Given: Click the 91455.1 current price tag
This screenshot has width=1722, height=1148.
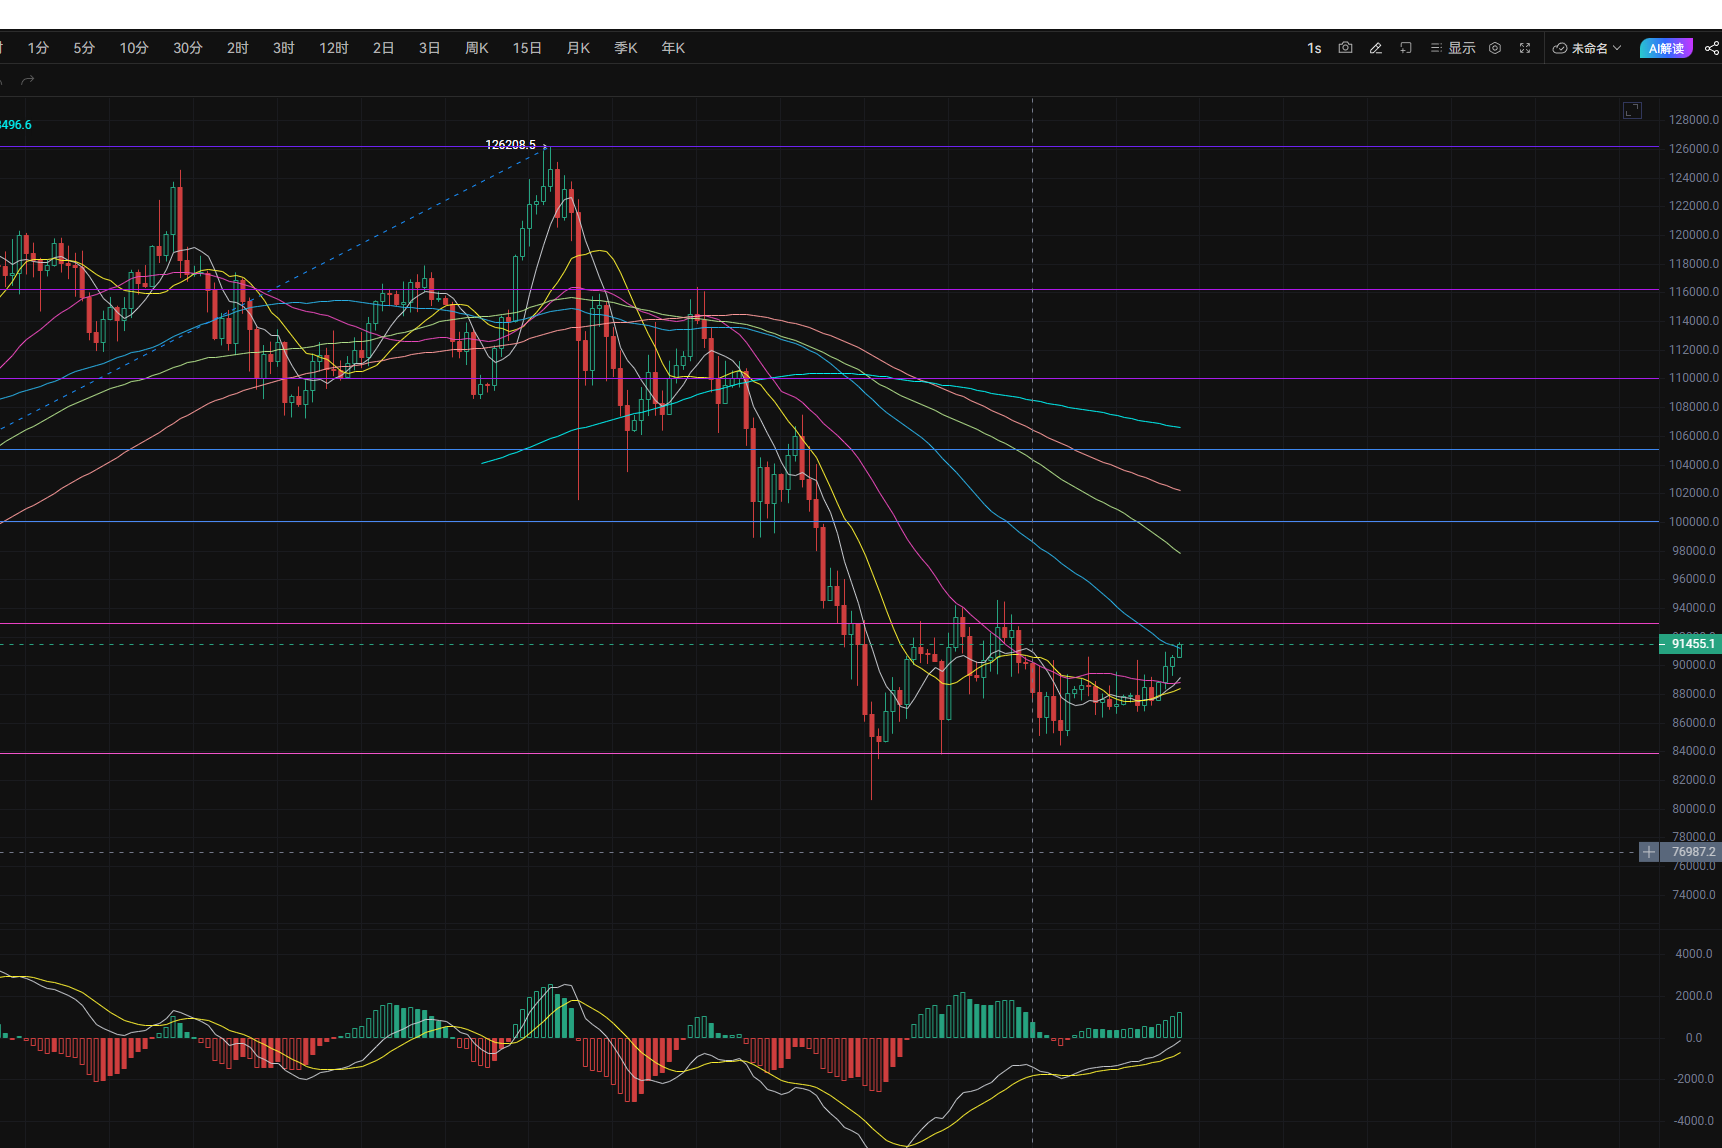Looking at the screenshot, I should 1692,643.
